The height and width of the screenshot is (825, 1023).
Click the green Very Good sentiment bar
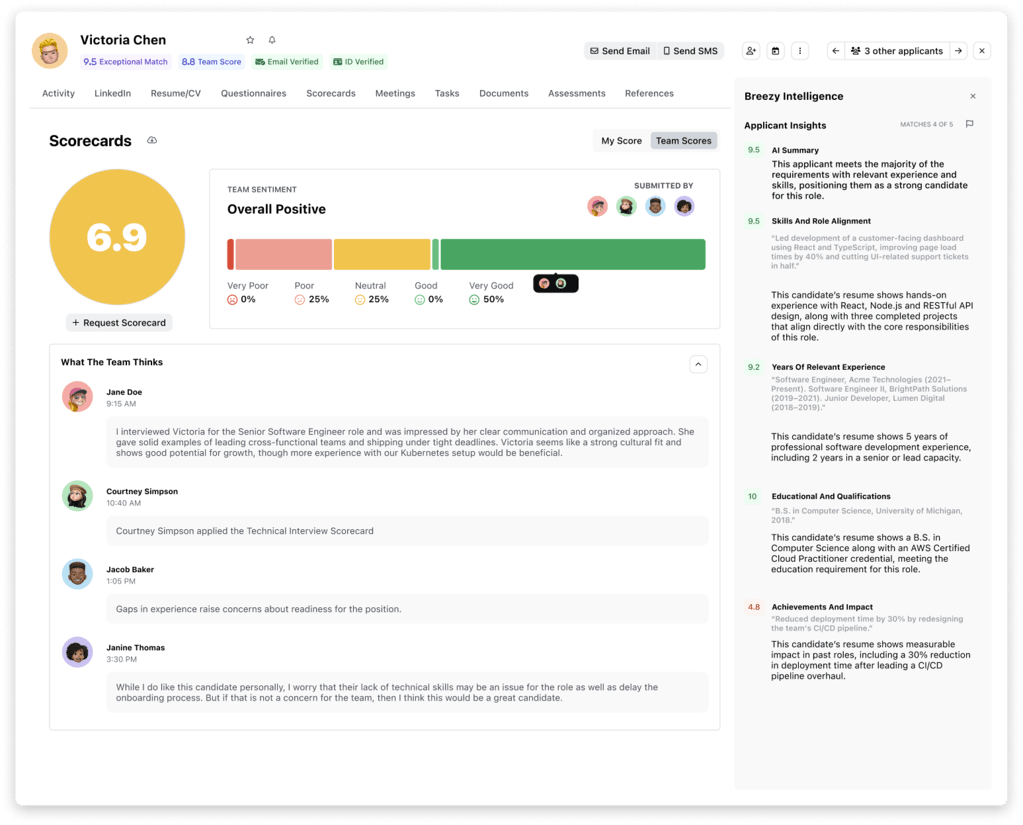point(573,254)
